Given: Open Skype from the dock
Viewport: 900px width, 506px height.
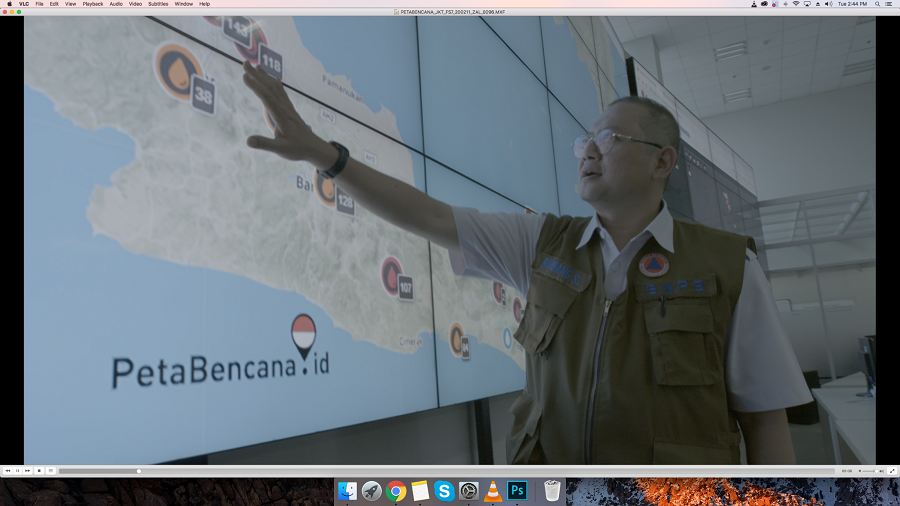Looking at the screenshot, I should (444, 491).
